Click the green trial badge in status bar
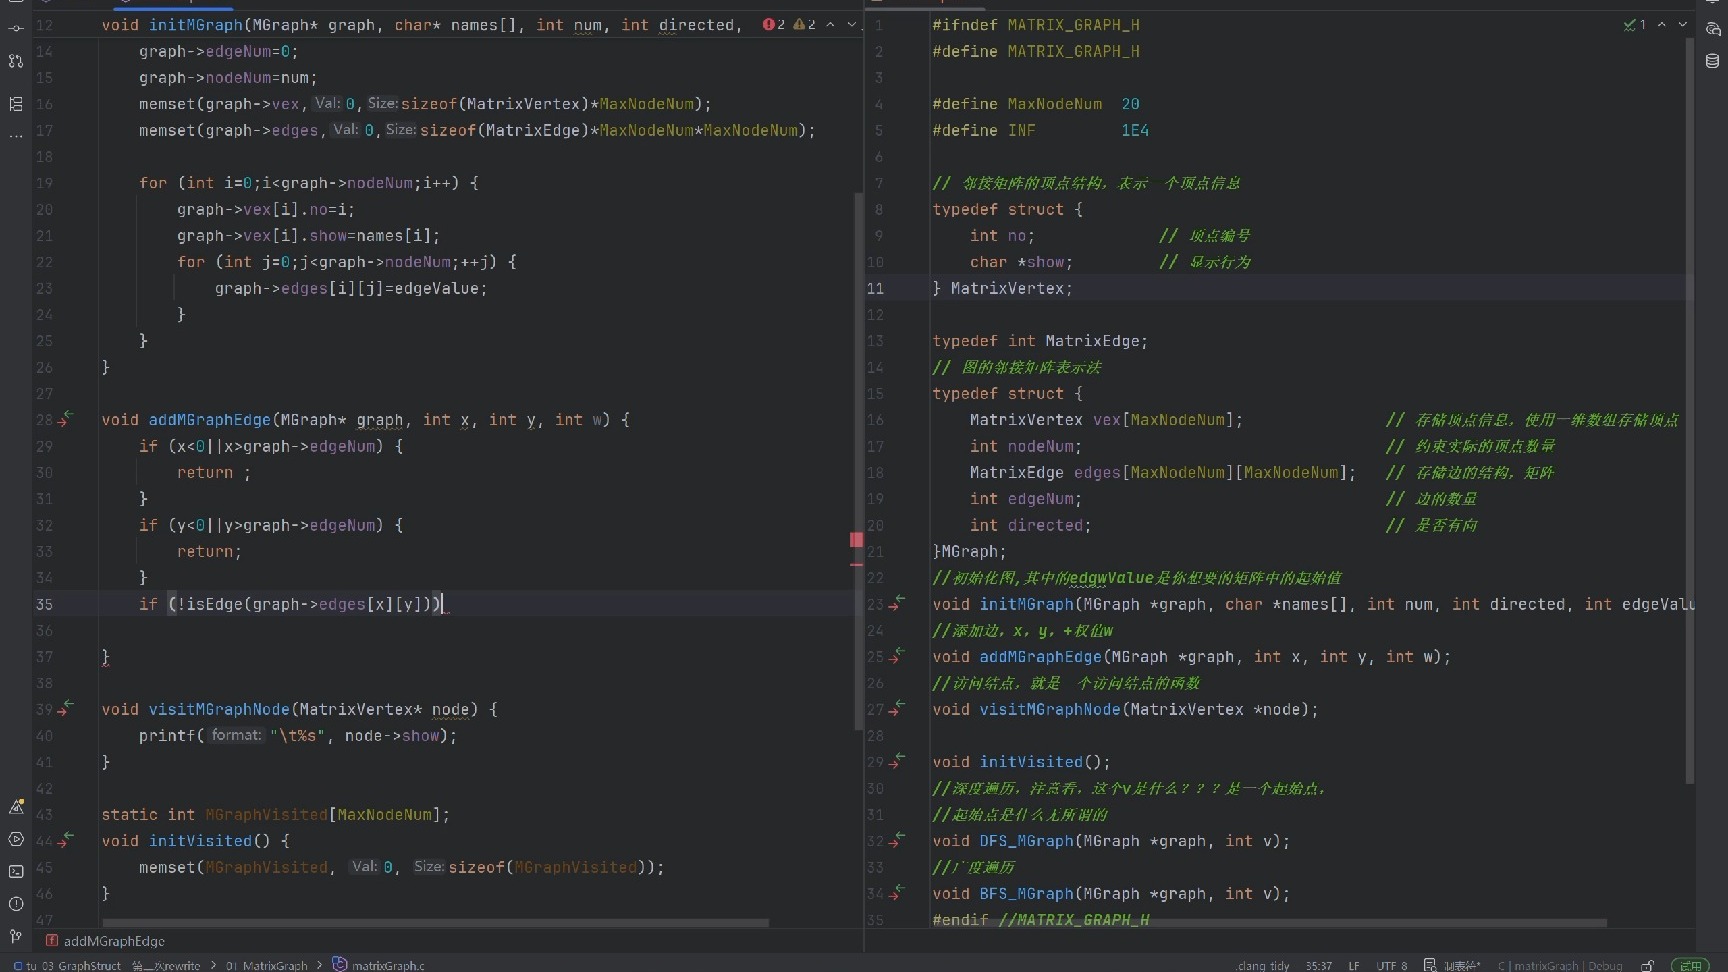The width and height of the screenshot is (1728, 972). 1690,965
